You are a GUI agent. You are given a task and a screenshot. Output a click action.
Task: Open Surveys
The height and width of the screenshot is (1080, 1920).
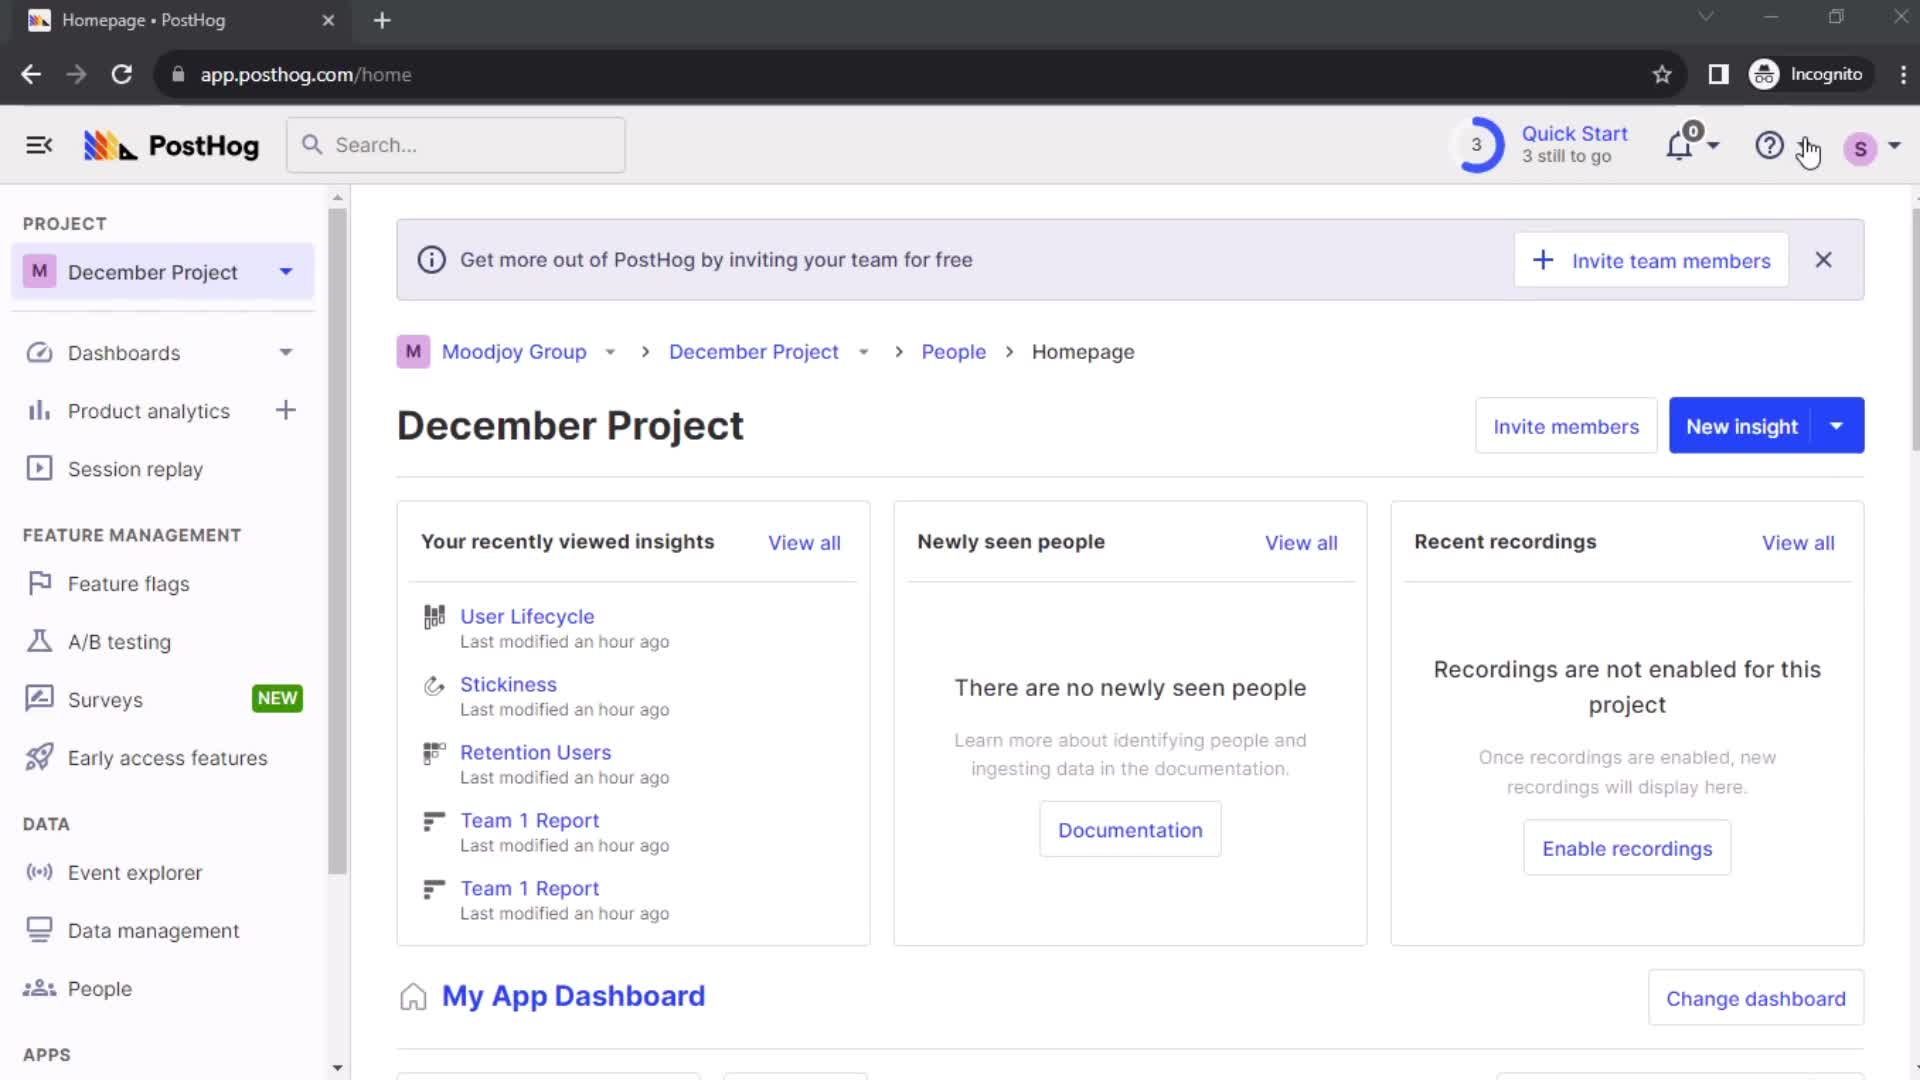pyautogui.click(x=105, y=700)
